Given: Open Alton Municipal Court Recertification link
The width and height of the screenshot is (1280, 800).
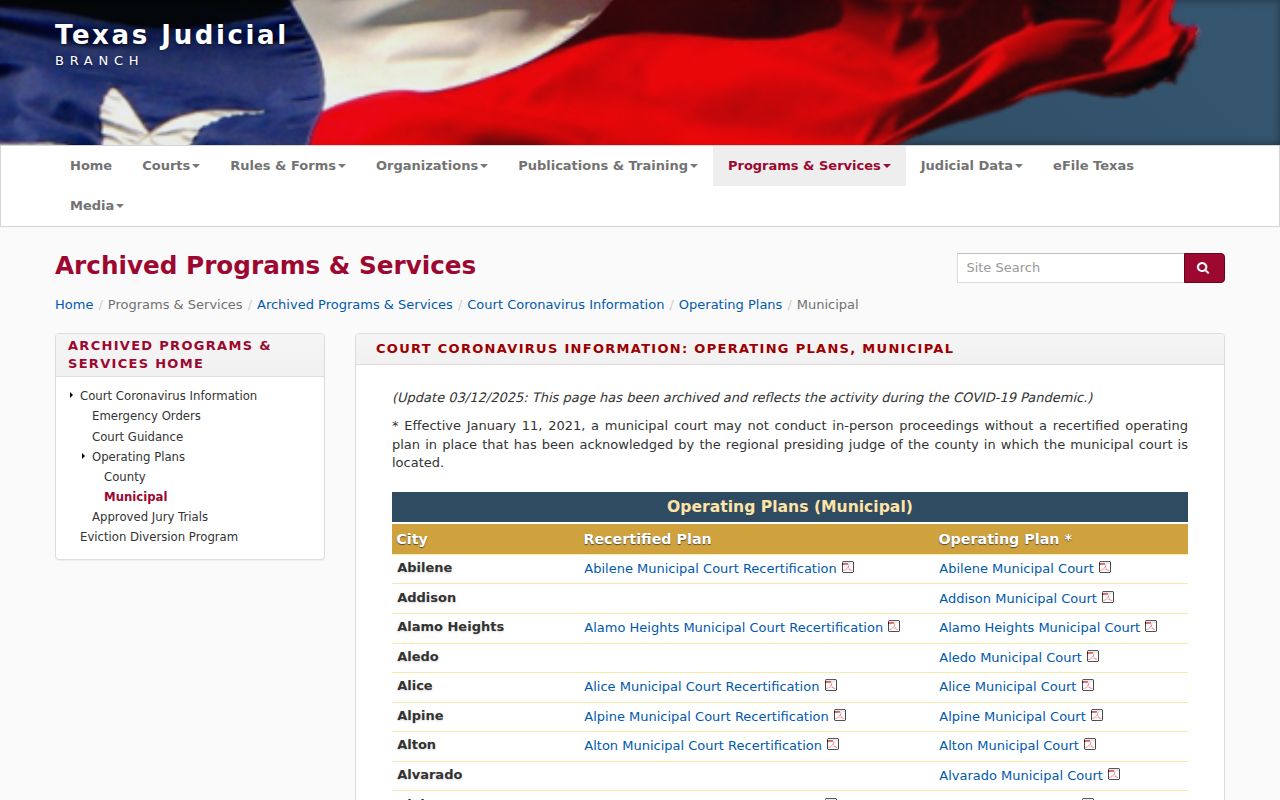Looking at the screenshot, I should coord(703,745).
